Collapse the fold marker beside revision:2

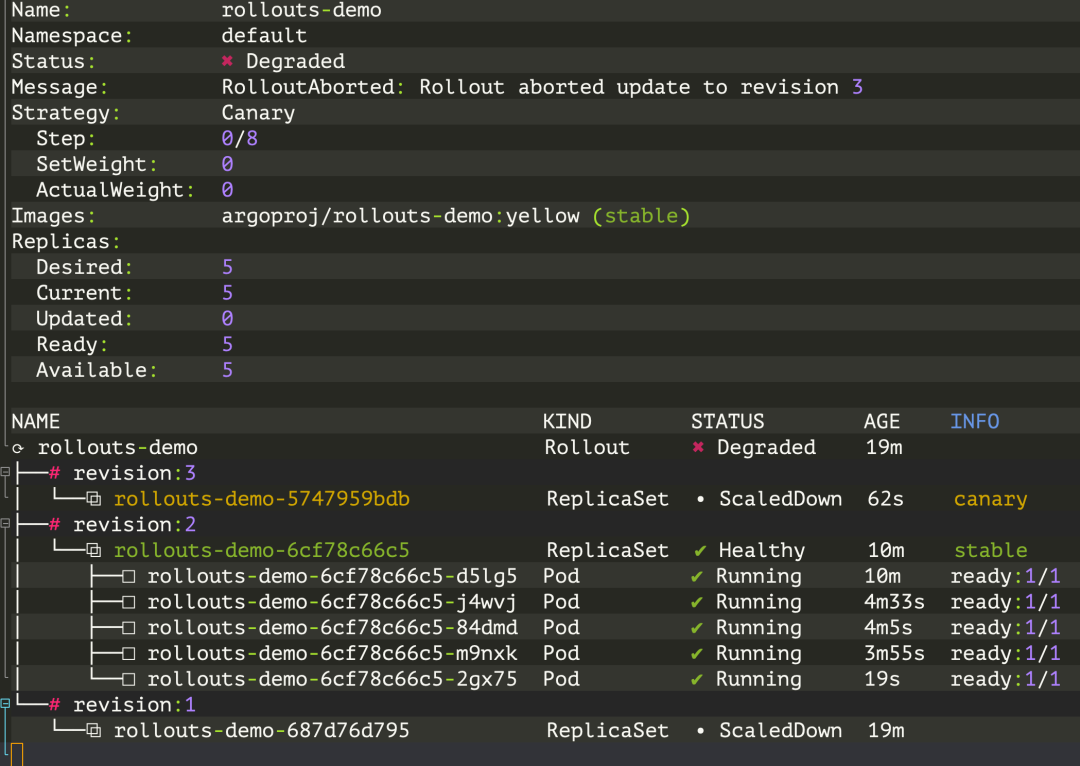click(x=5, y=524)
